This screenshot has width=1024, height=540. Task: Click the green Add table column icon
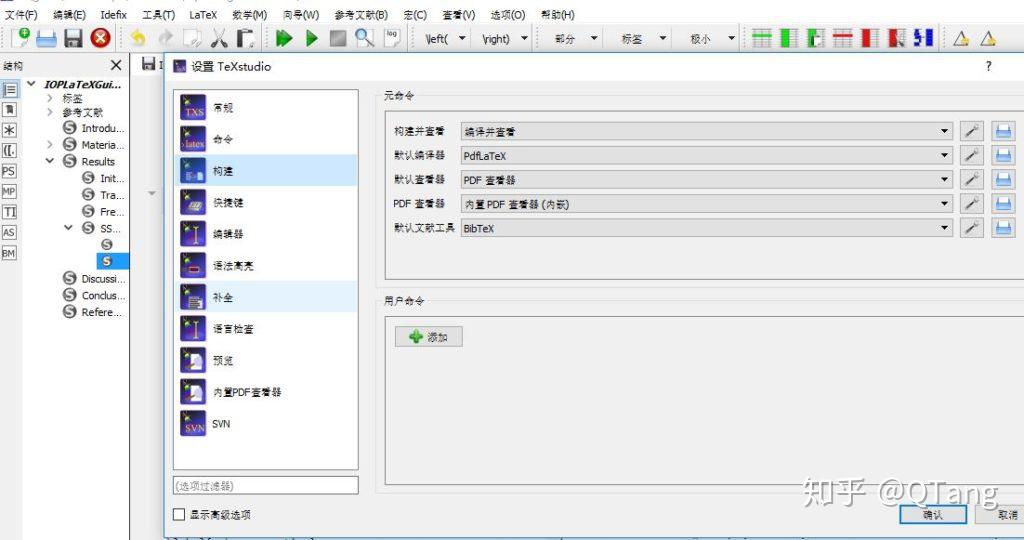789,39
